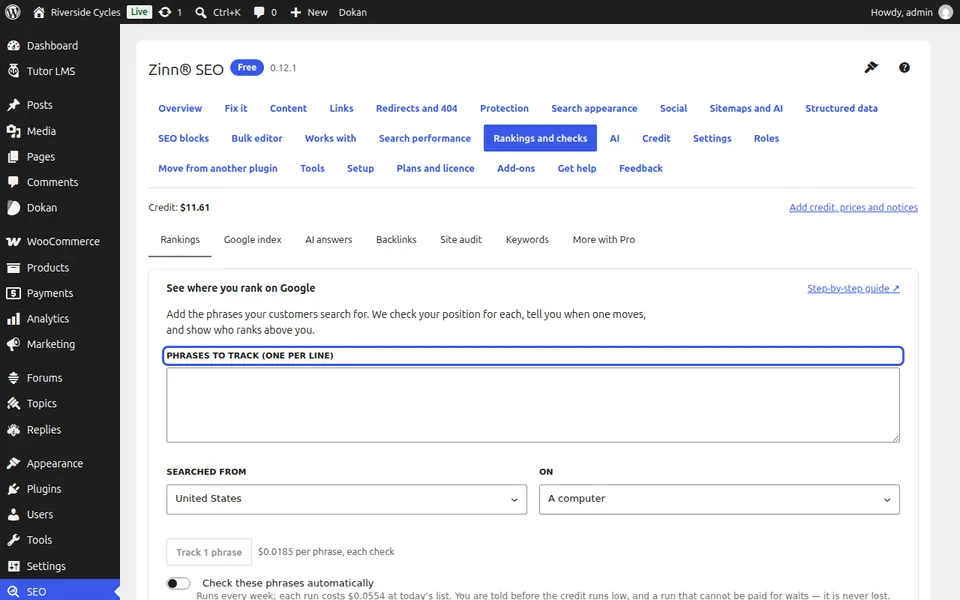960x600 pixels.
Task: Open the Get help tab
Action: (577, 168)
